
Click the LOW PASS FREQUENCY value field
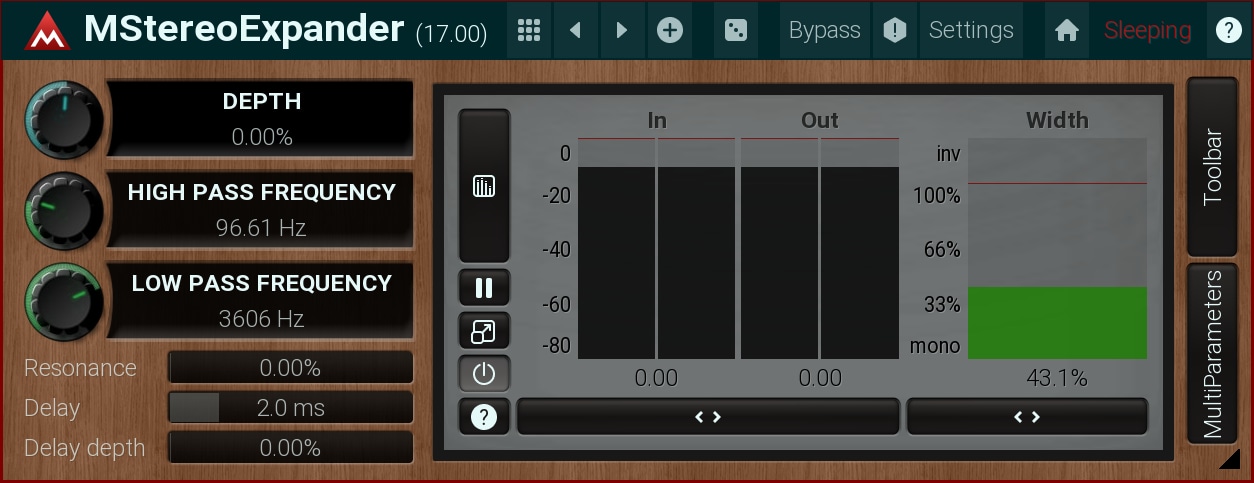[261, 301]
